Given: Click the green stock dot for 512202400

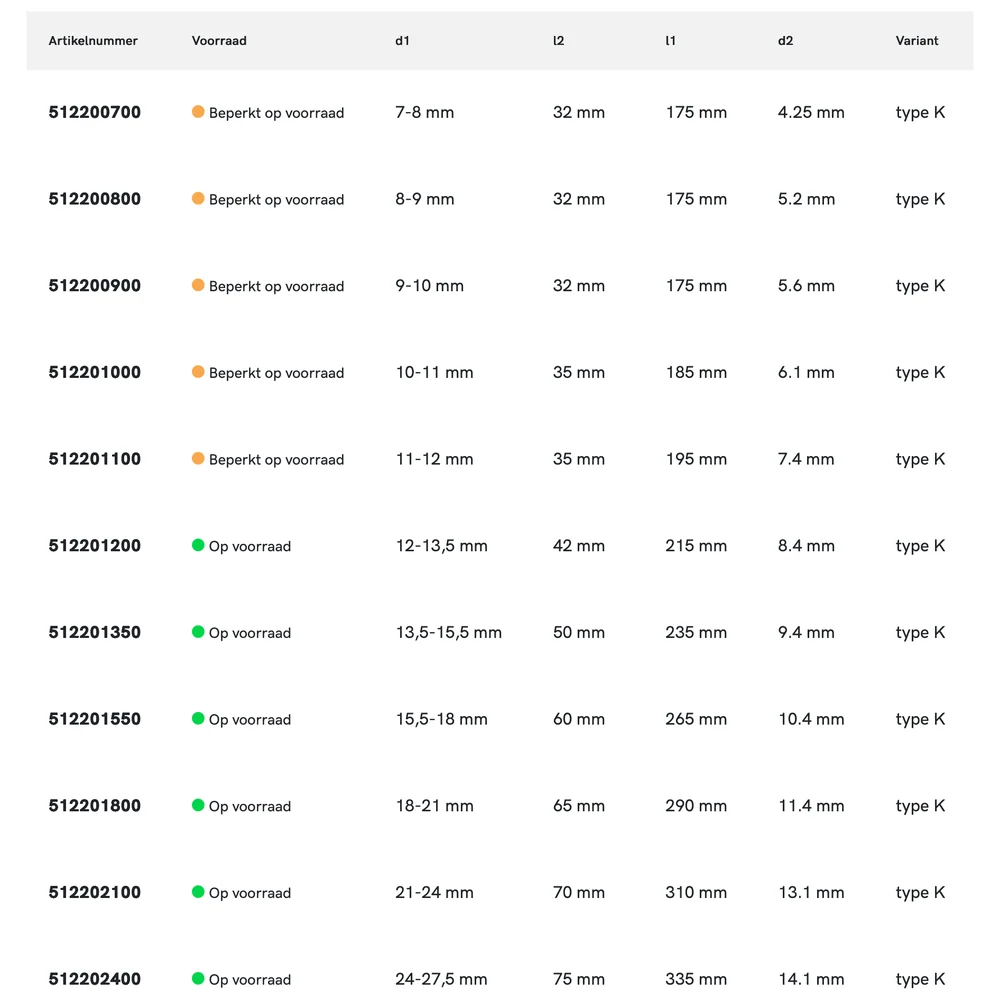Looking at the screenshot, I should [198, 979].
